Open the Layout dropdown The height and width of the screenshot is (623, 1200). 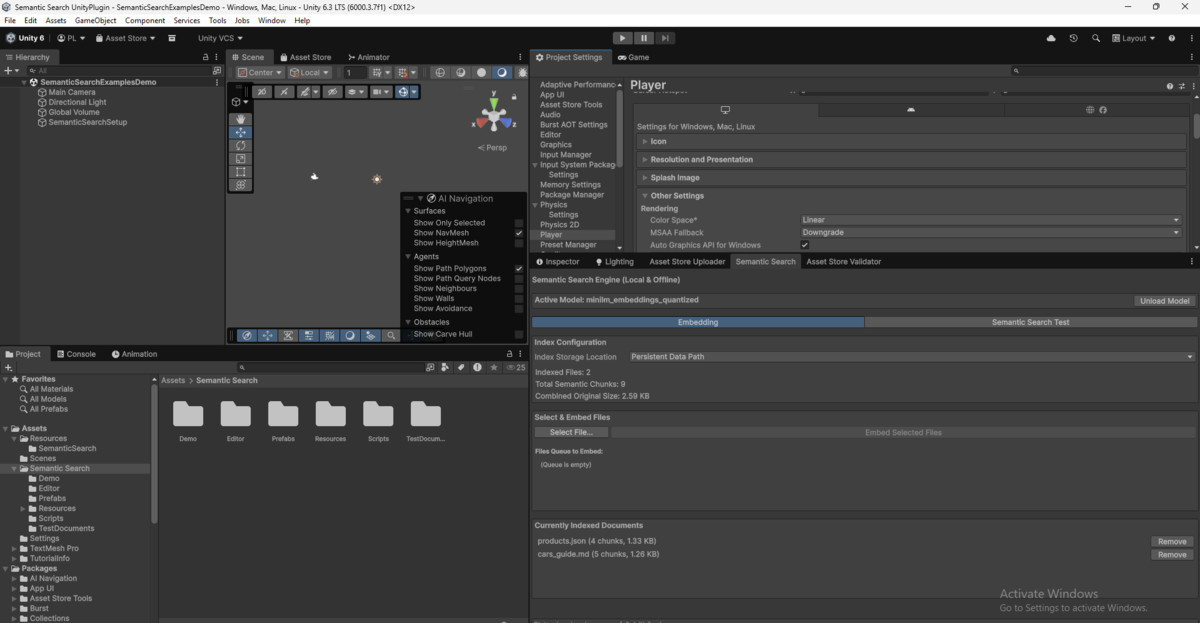coord(1132,38)
